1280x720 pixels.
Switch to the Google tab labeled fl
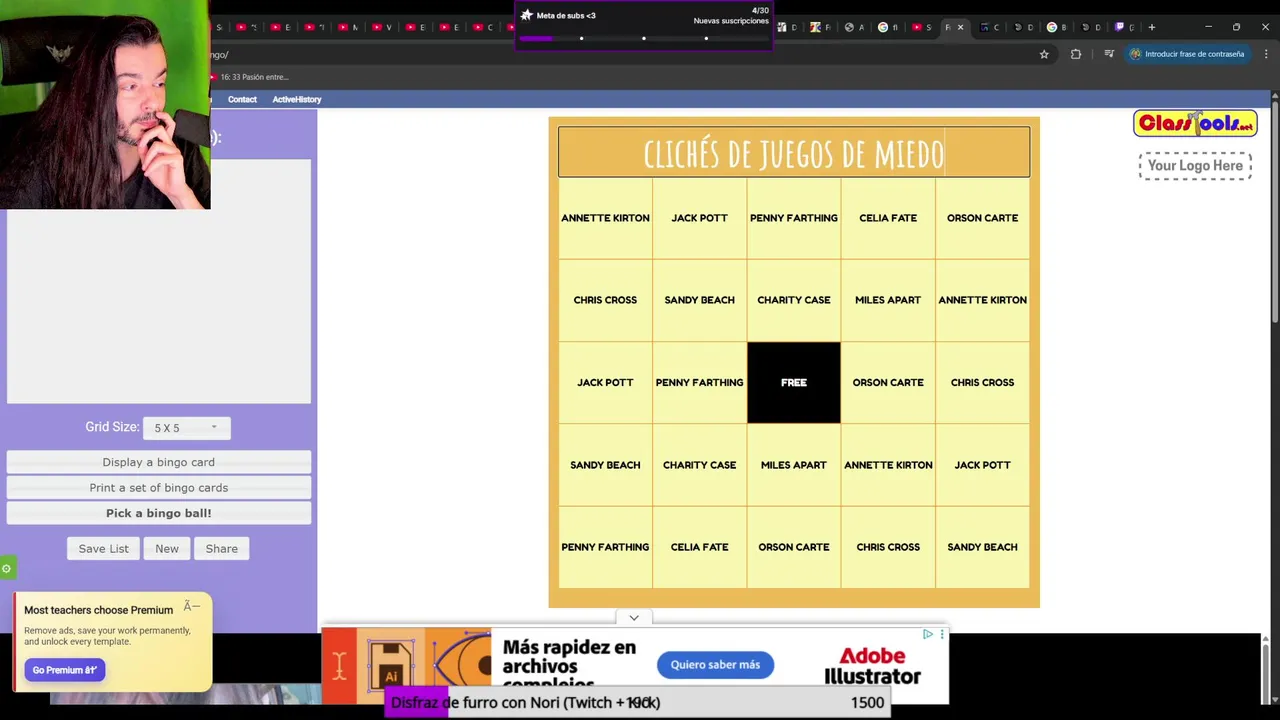click(887, 27)
